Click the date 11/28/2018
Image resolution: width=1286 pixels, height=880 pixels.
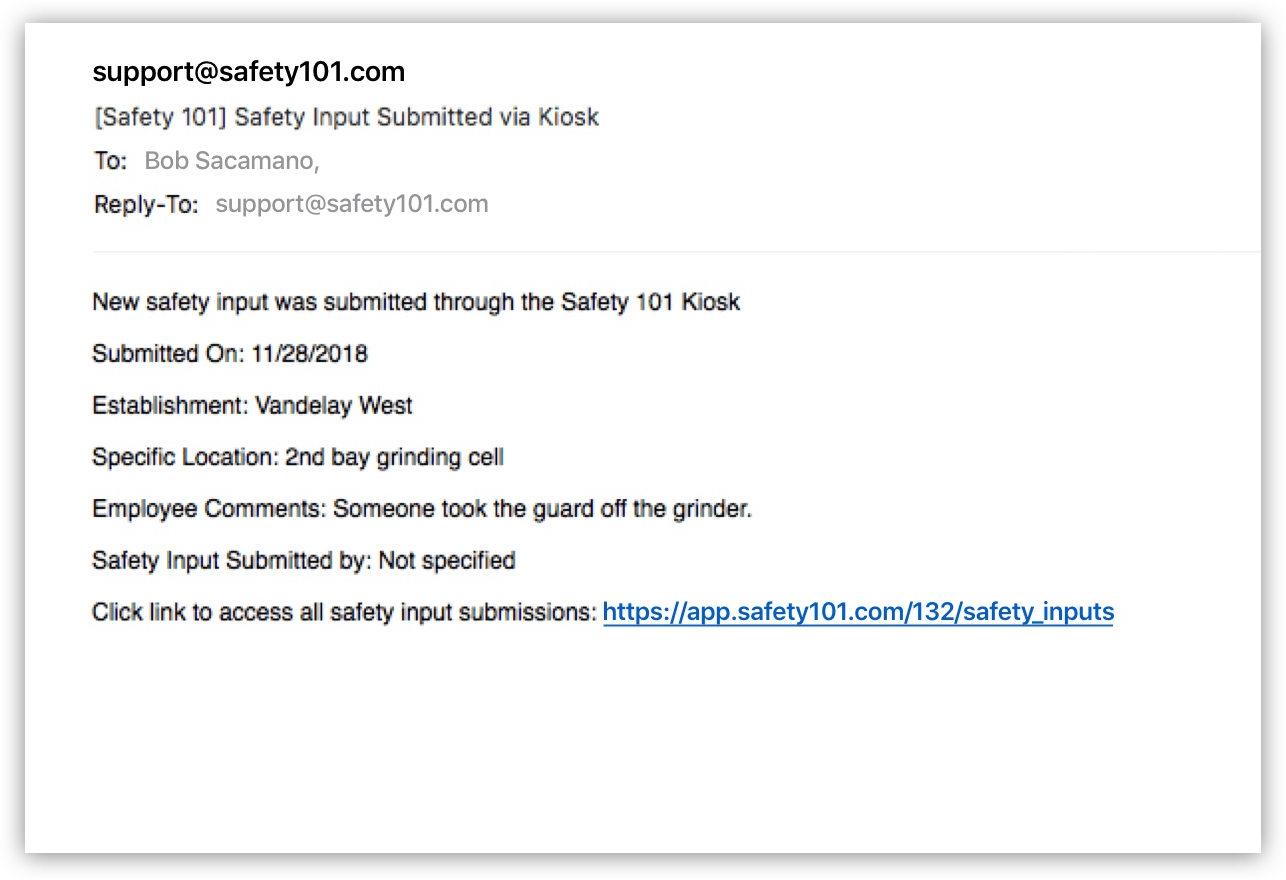(310, 353)
